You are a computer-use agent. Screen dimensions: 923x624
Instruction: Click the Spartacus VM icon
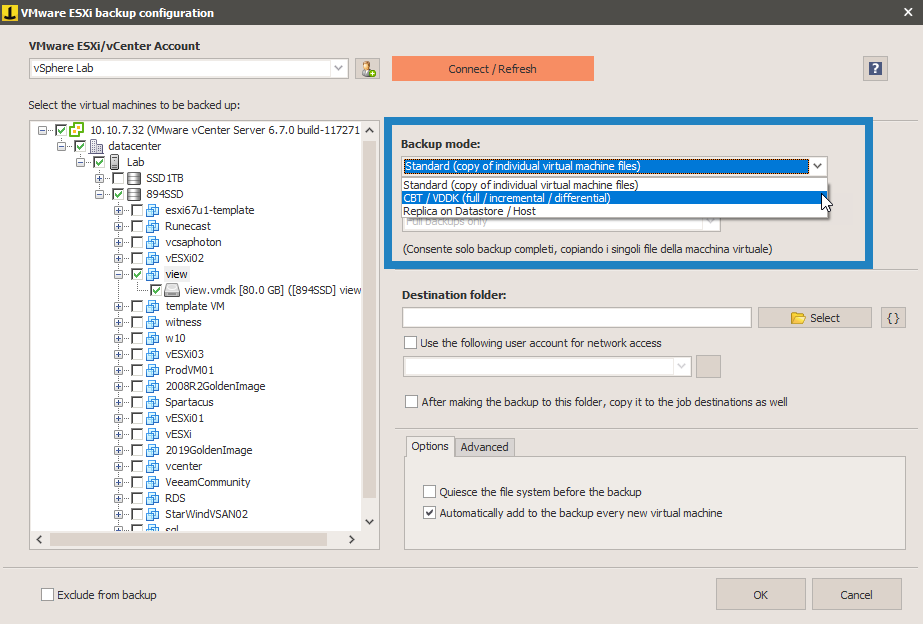point(153,402)
